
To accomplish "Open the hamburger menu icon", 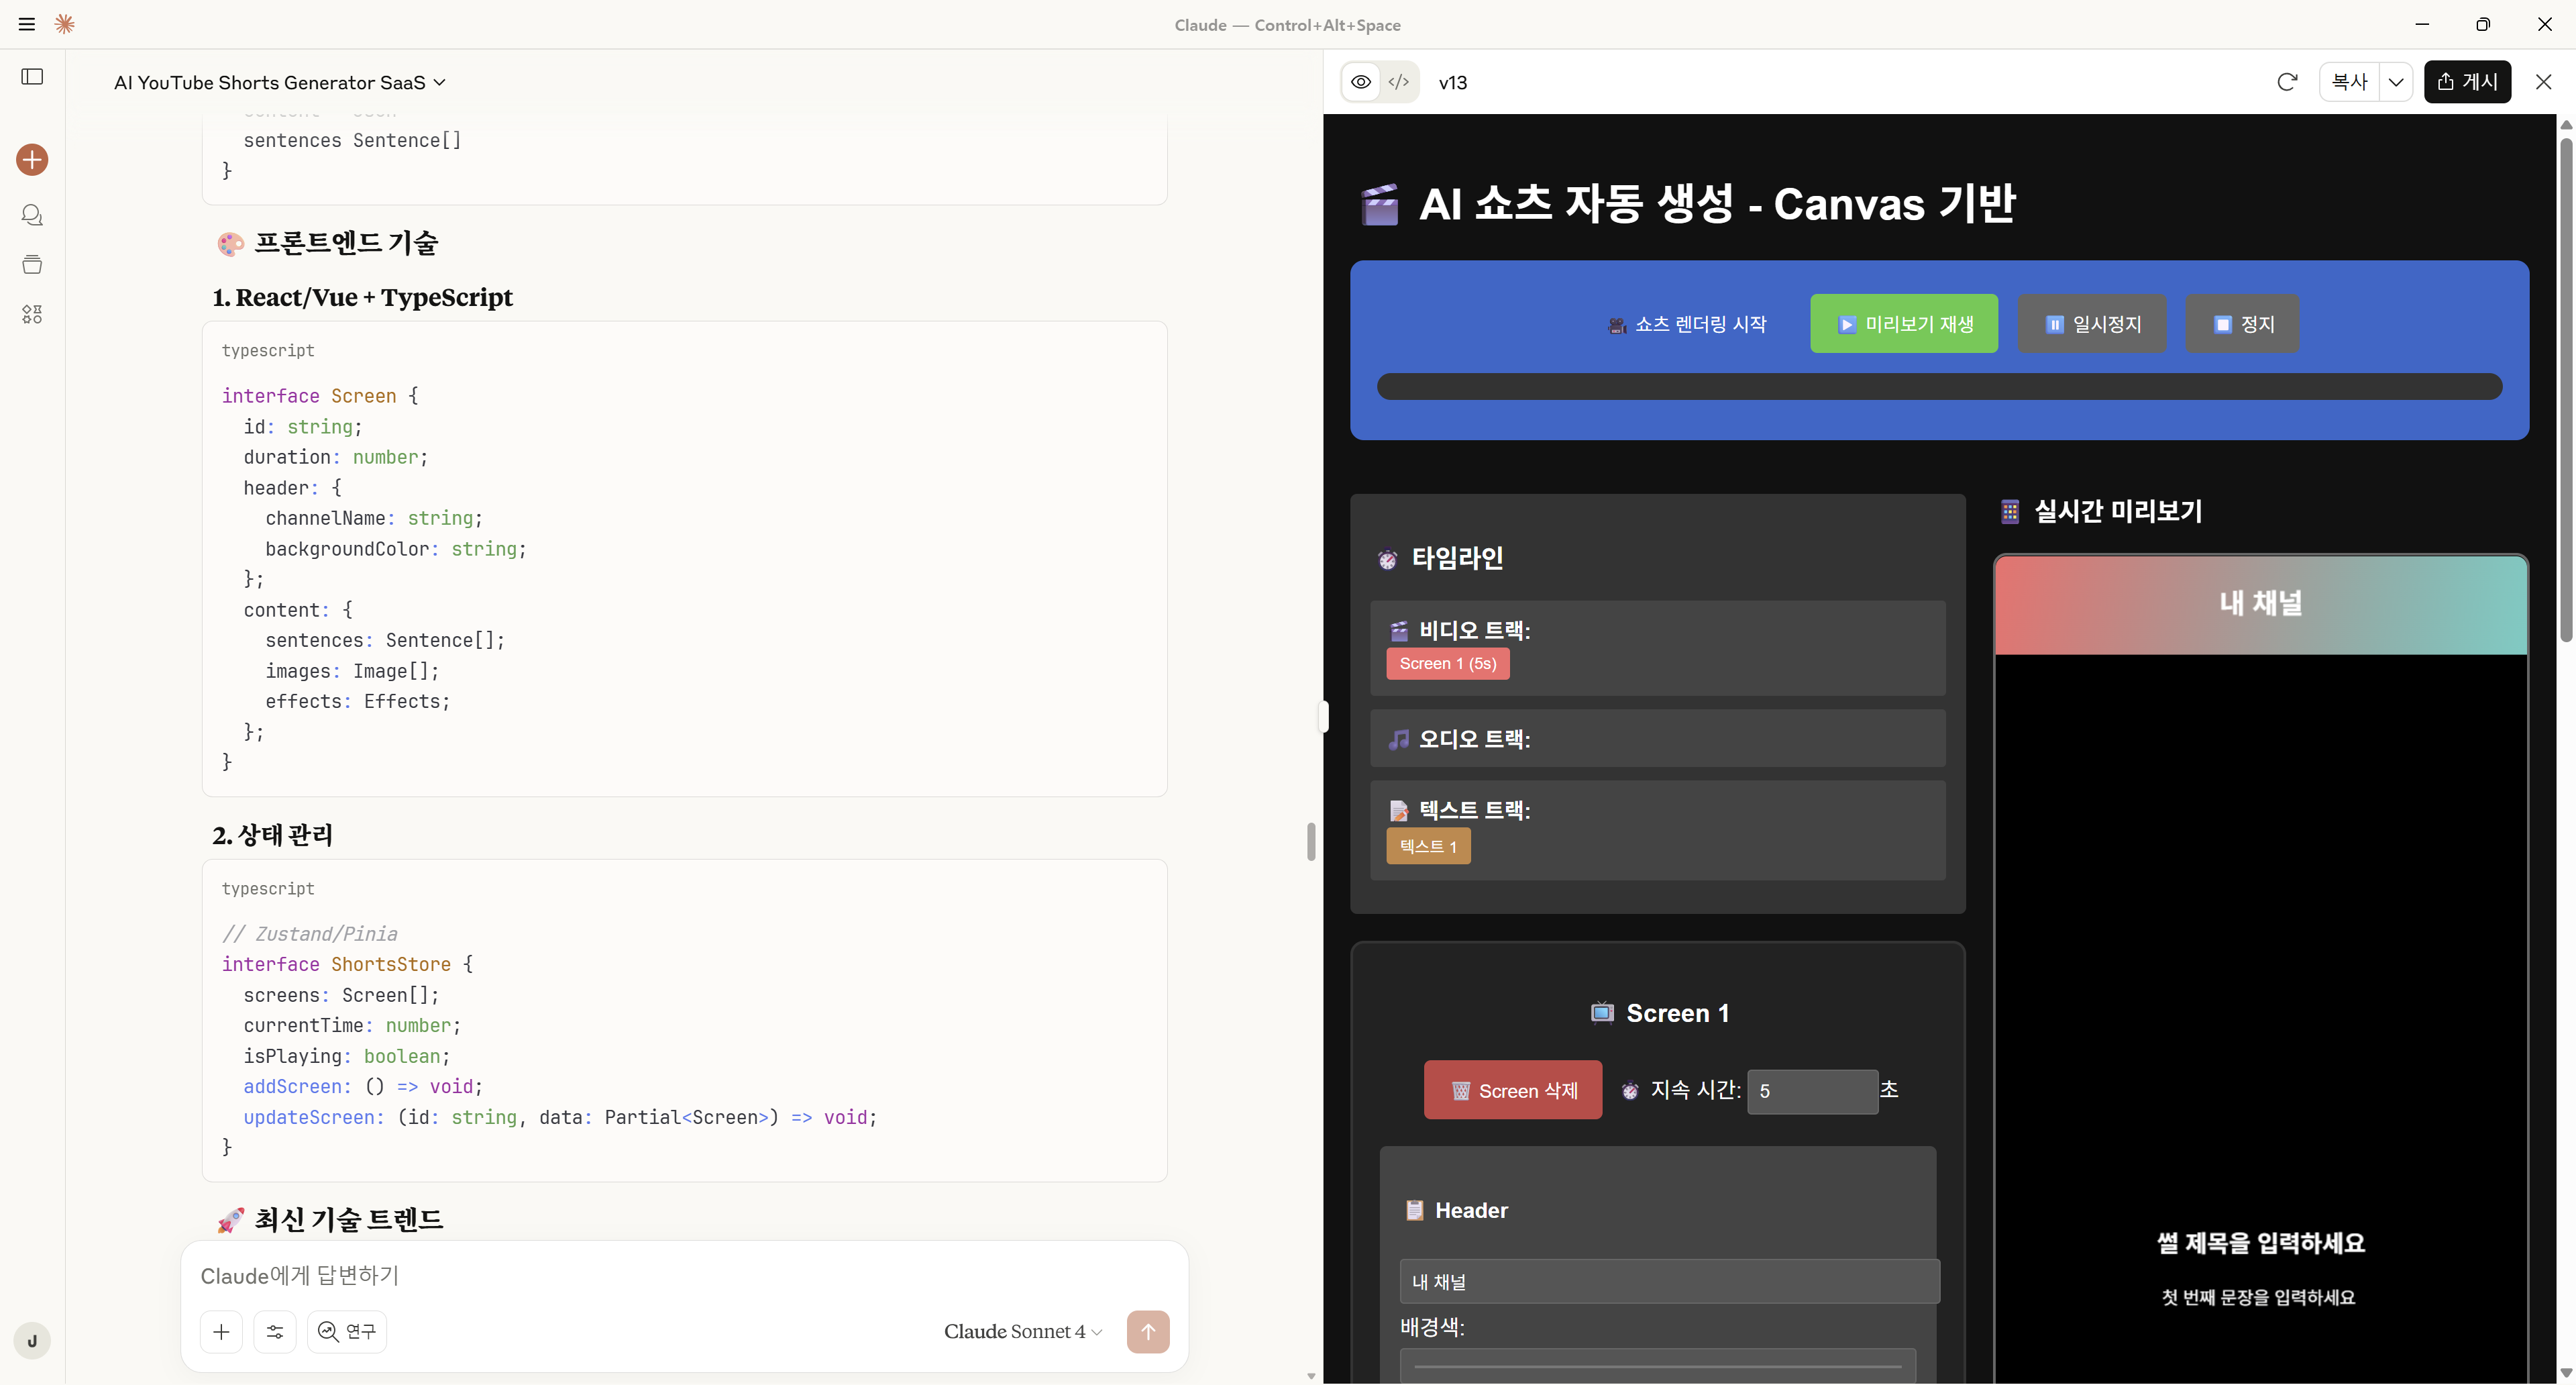I will (27, 24).
